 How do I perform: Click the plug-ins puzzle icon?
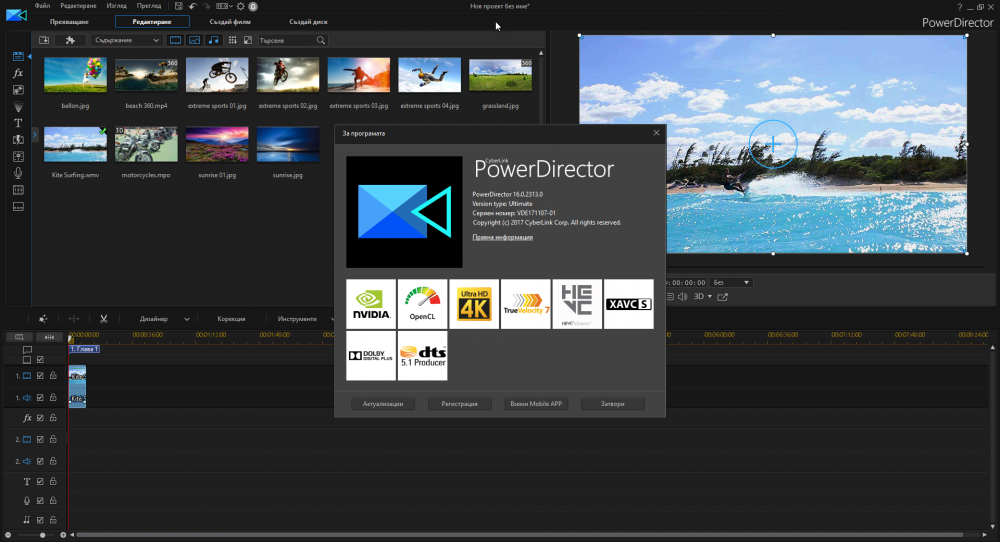(x=70, y=40)
